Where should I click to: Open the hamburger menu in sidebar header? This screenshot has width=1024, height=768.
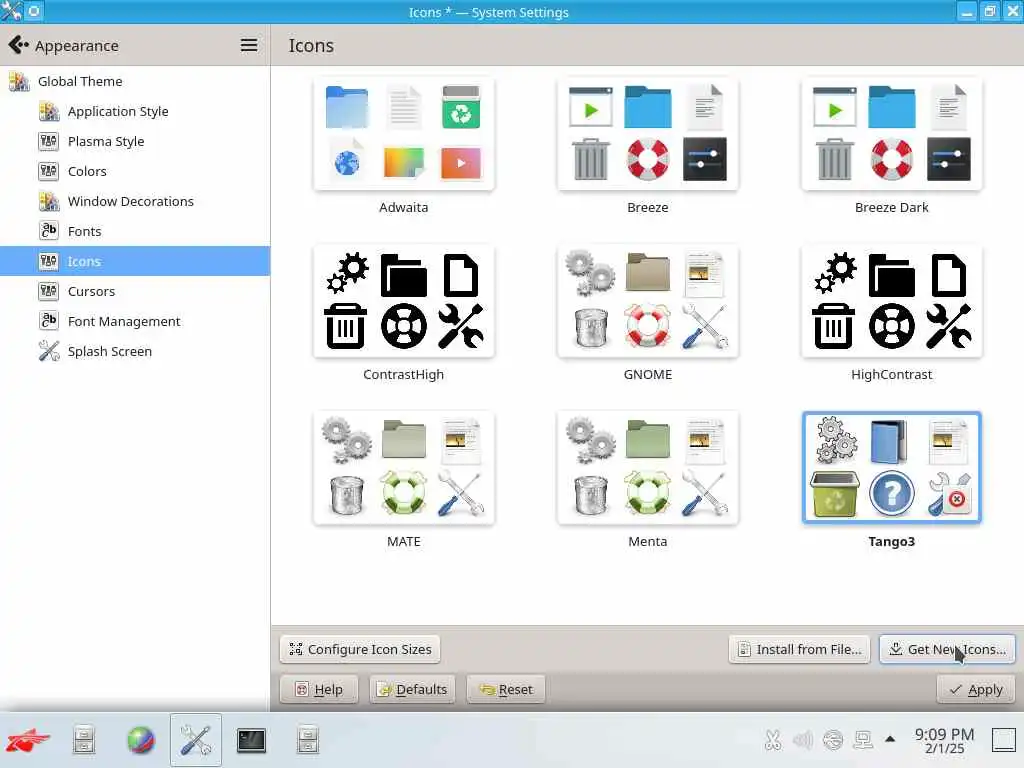pyautogui.click(x=249, y=45)
